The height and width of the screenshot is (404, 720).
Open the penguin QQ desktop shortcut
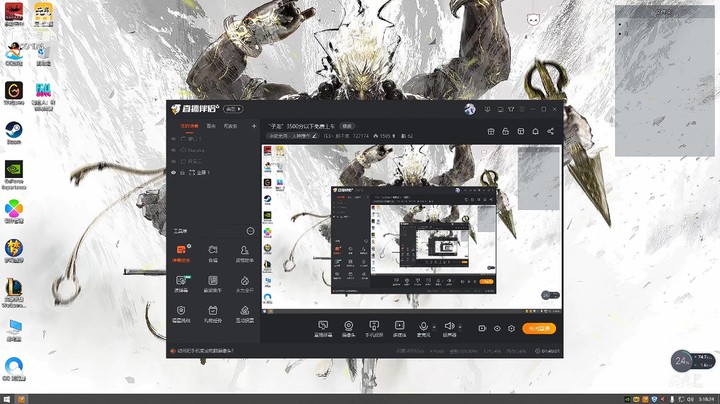coord(14,54)
